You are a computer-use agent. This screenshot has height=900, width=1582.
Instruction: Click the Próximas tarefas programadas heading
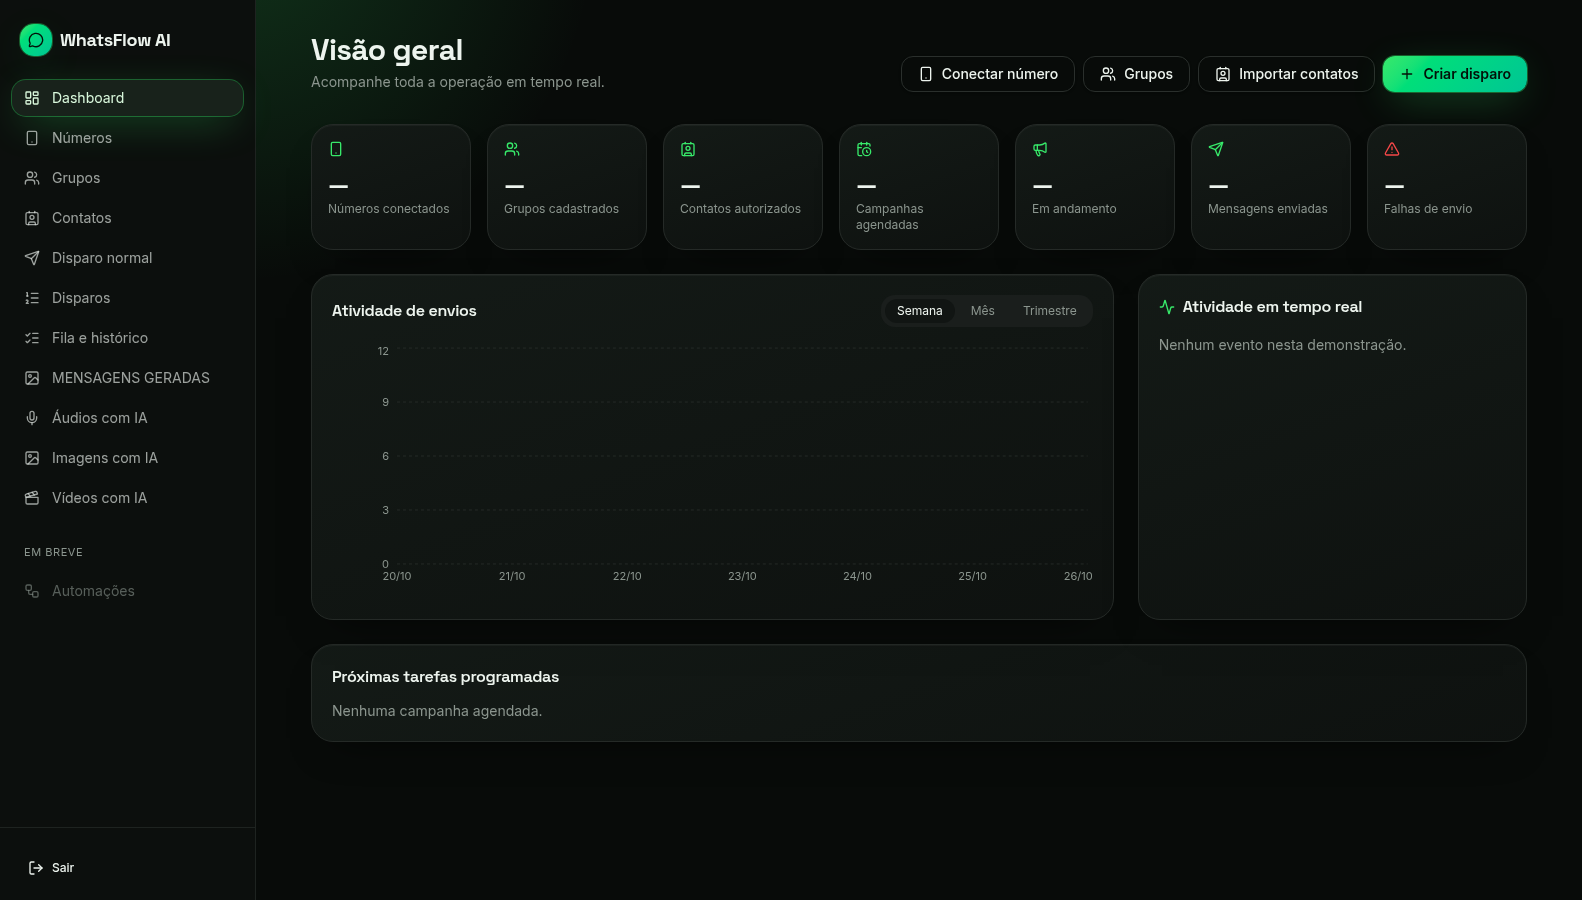click(x=445, y=677)
